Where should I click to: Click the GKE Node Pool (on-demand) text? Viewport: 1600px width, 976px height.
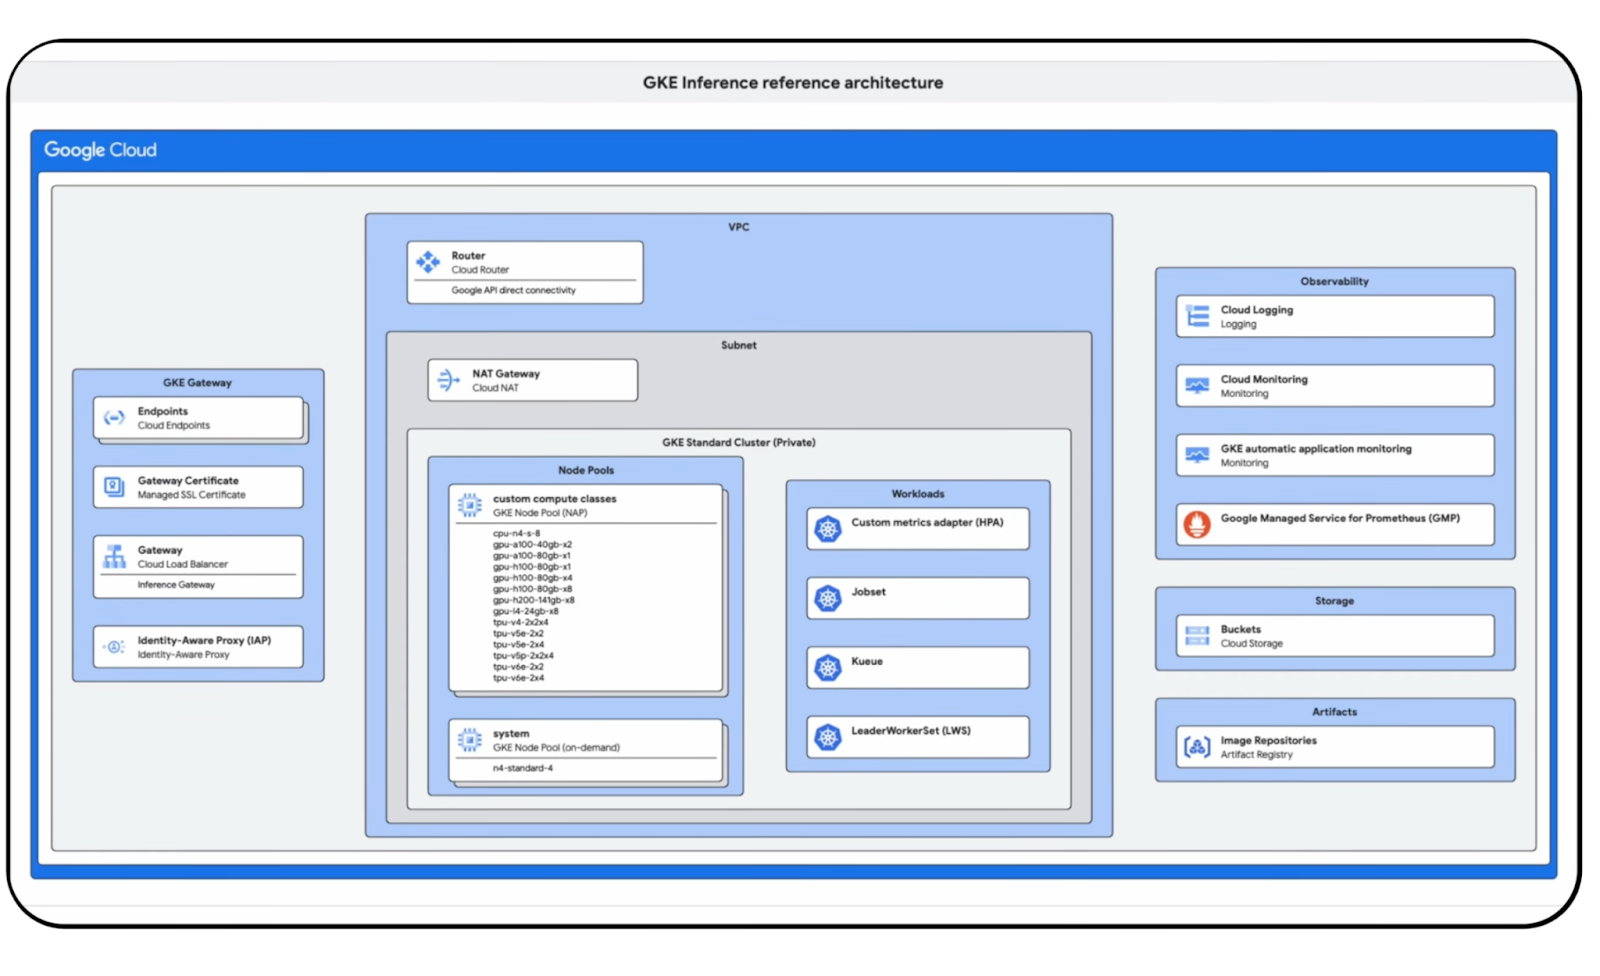coord(556,748)
